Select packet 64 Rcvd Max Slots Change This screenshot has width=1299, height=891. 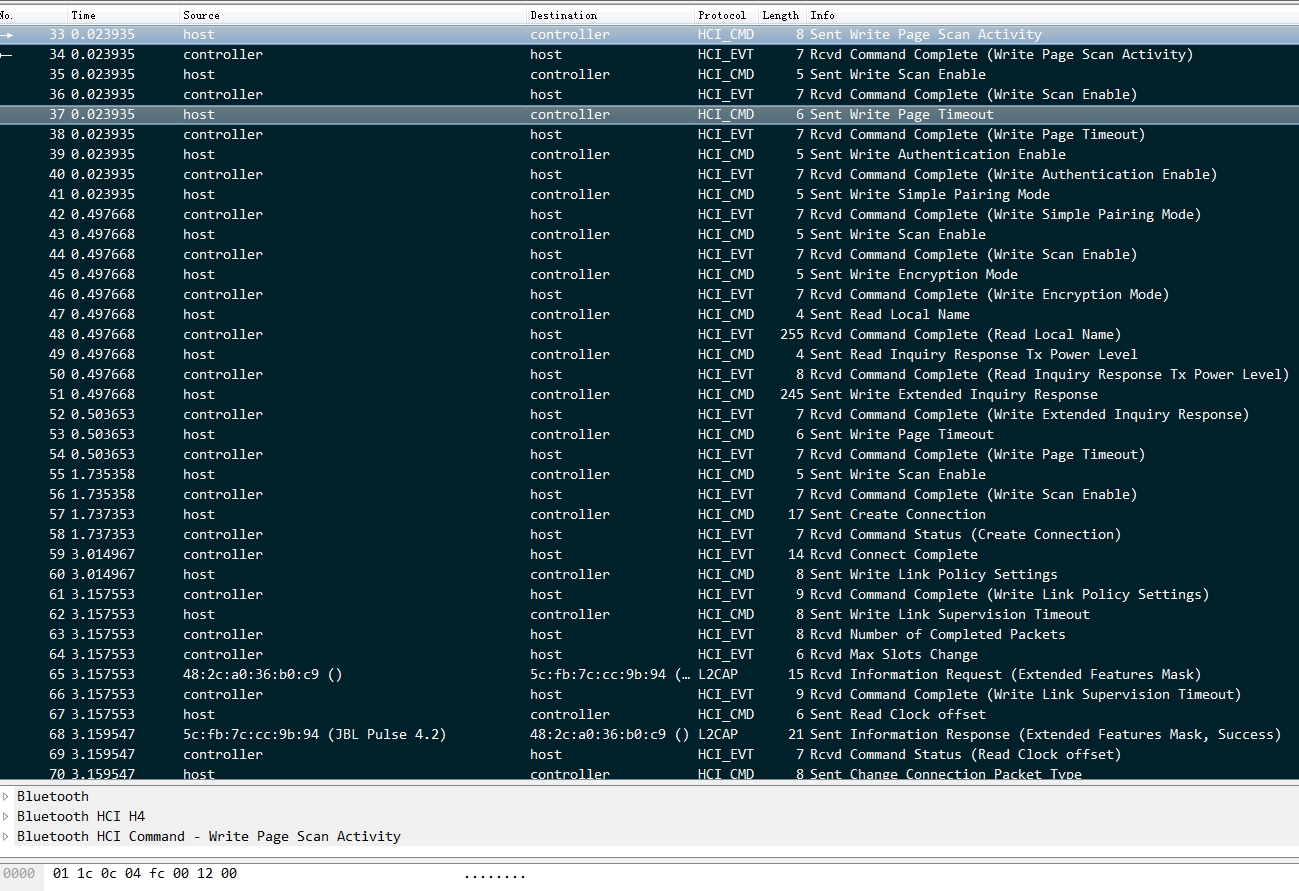tap(649, 655)
